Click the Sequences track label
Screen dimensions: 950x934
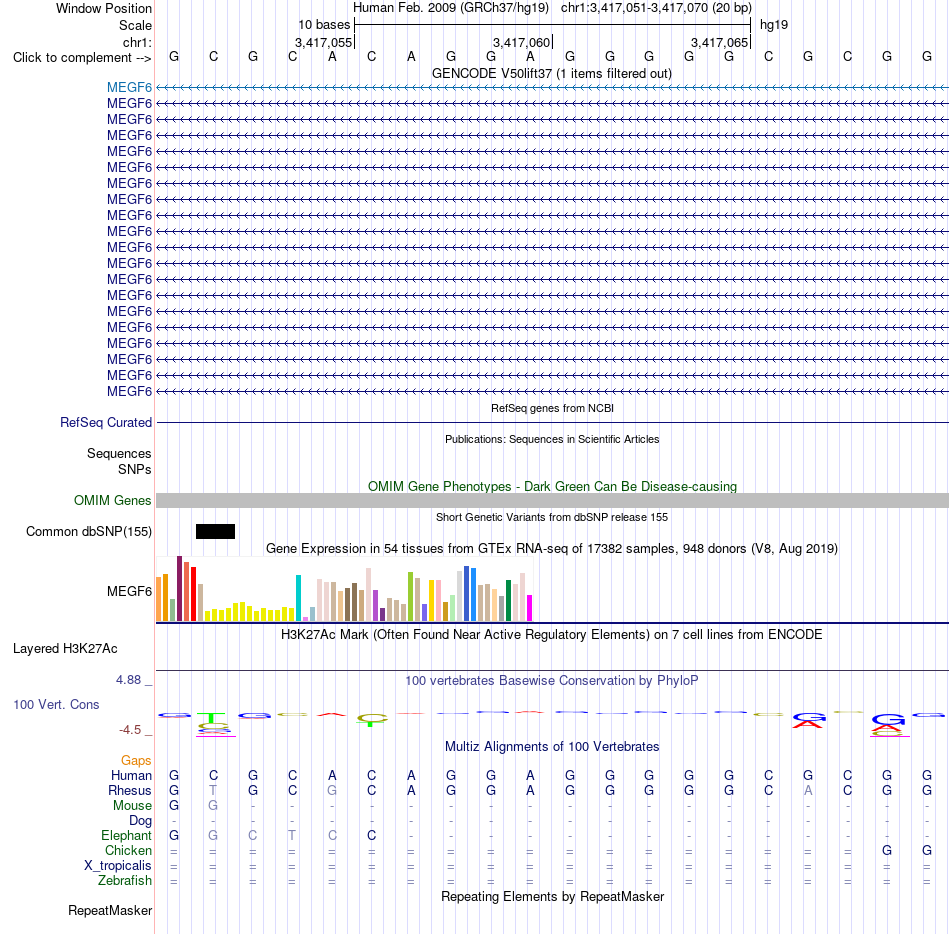tap(119, 453)
